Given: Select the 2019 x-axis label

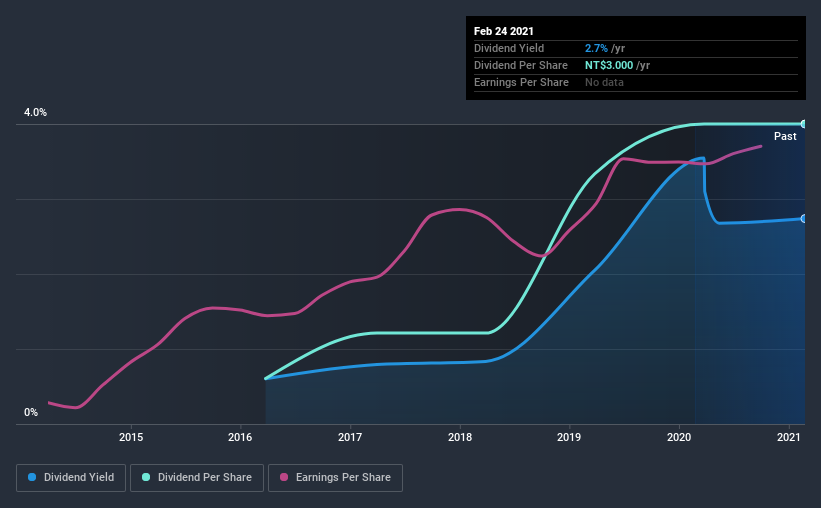Looking at the screenshot, I should [x=569, y=437].
